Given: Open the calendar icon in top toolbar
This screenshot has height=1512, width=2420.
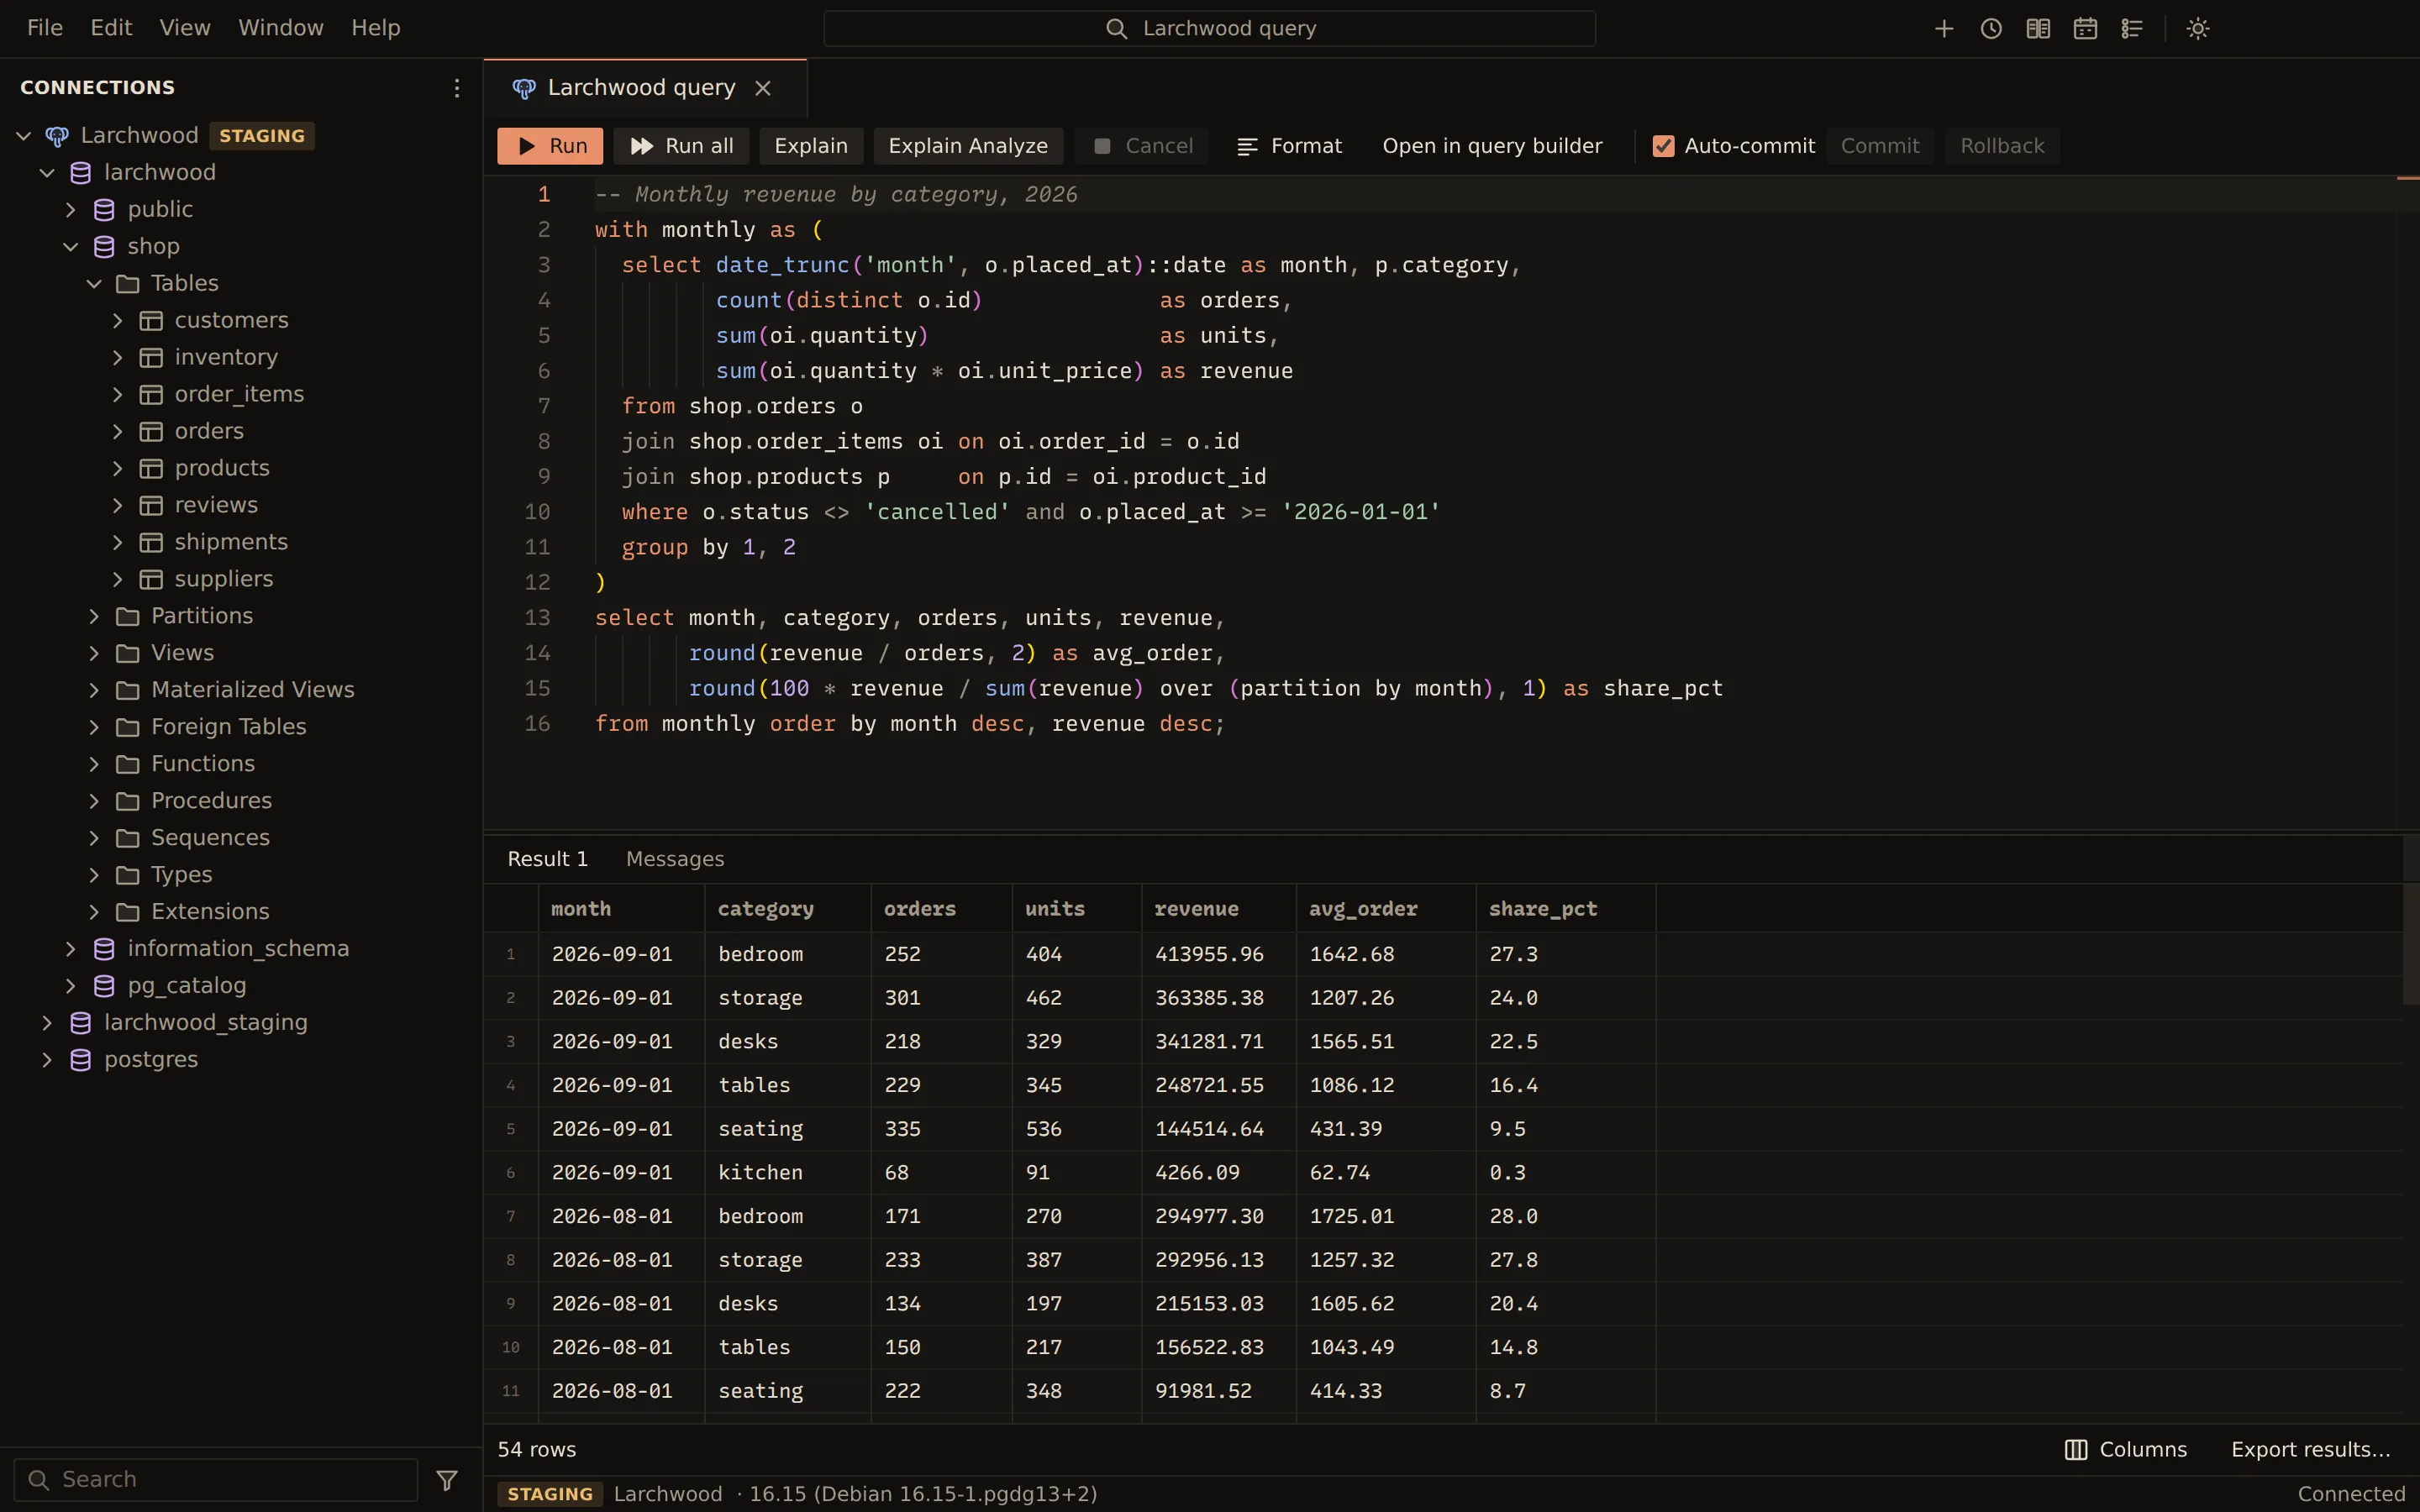Looking at the screenshot, I should (2085, 29).
